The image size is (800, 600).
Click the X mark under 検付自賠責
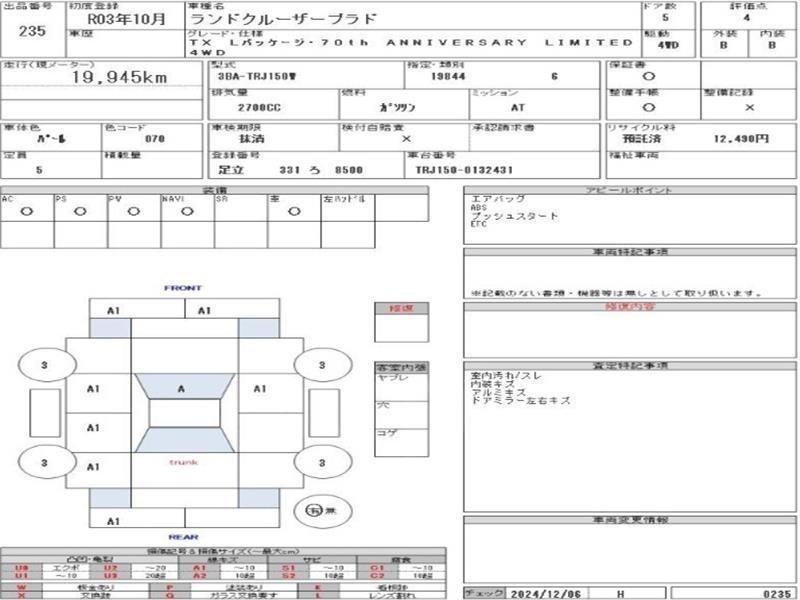(x=406, y=139)
